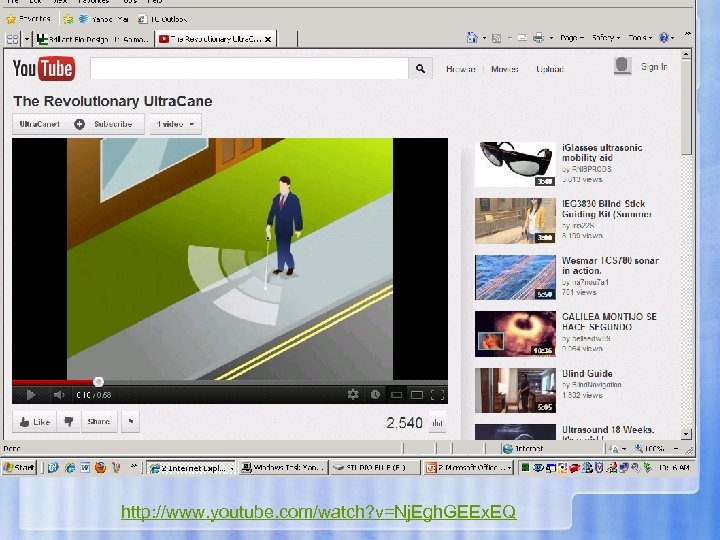Click the flag icon button

[130, 422]
